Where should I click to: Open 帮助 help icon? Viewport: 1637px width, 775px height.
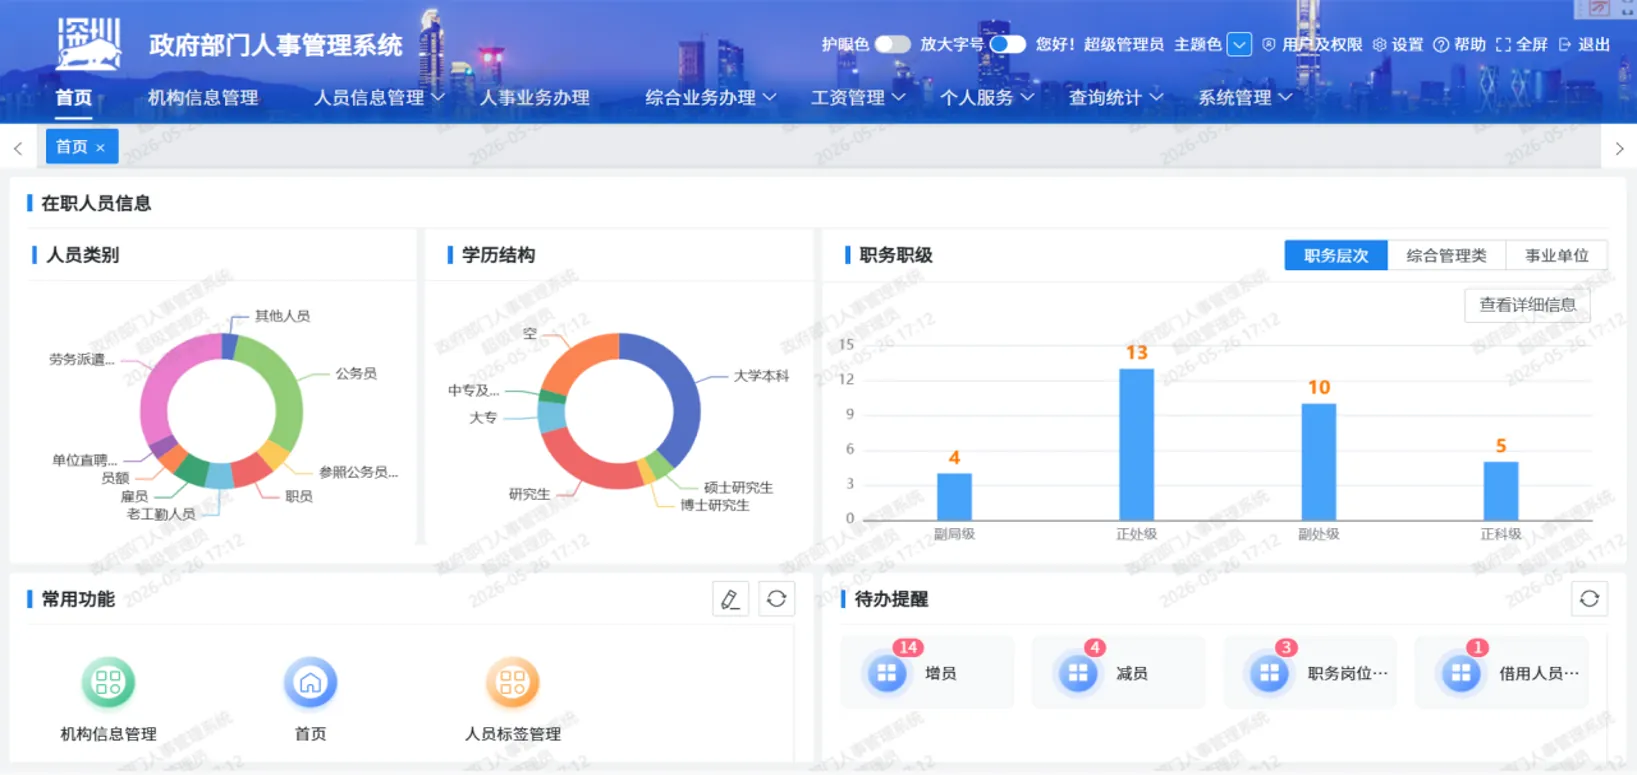coord(1441,45)
